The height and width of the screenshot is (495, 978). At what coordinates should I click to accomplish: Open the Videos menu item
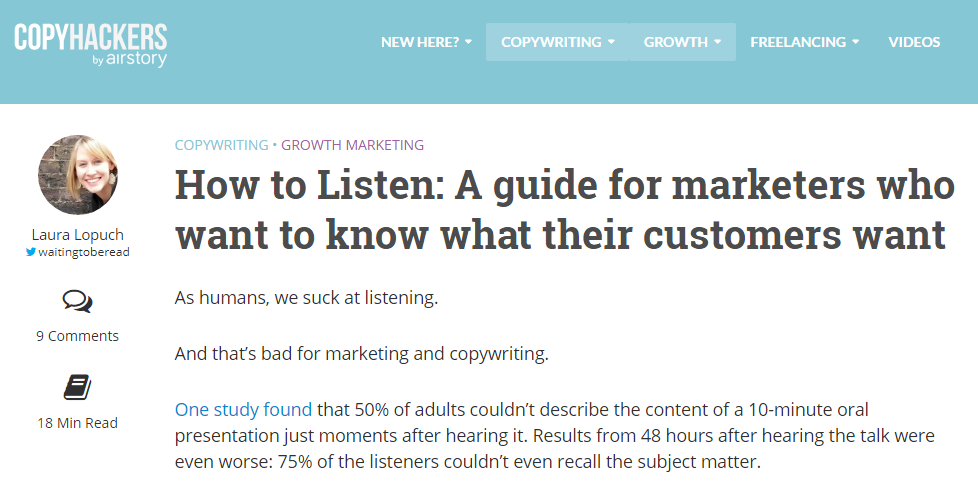pyautogui.click(x=914, y=42)
